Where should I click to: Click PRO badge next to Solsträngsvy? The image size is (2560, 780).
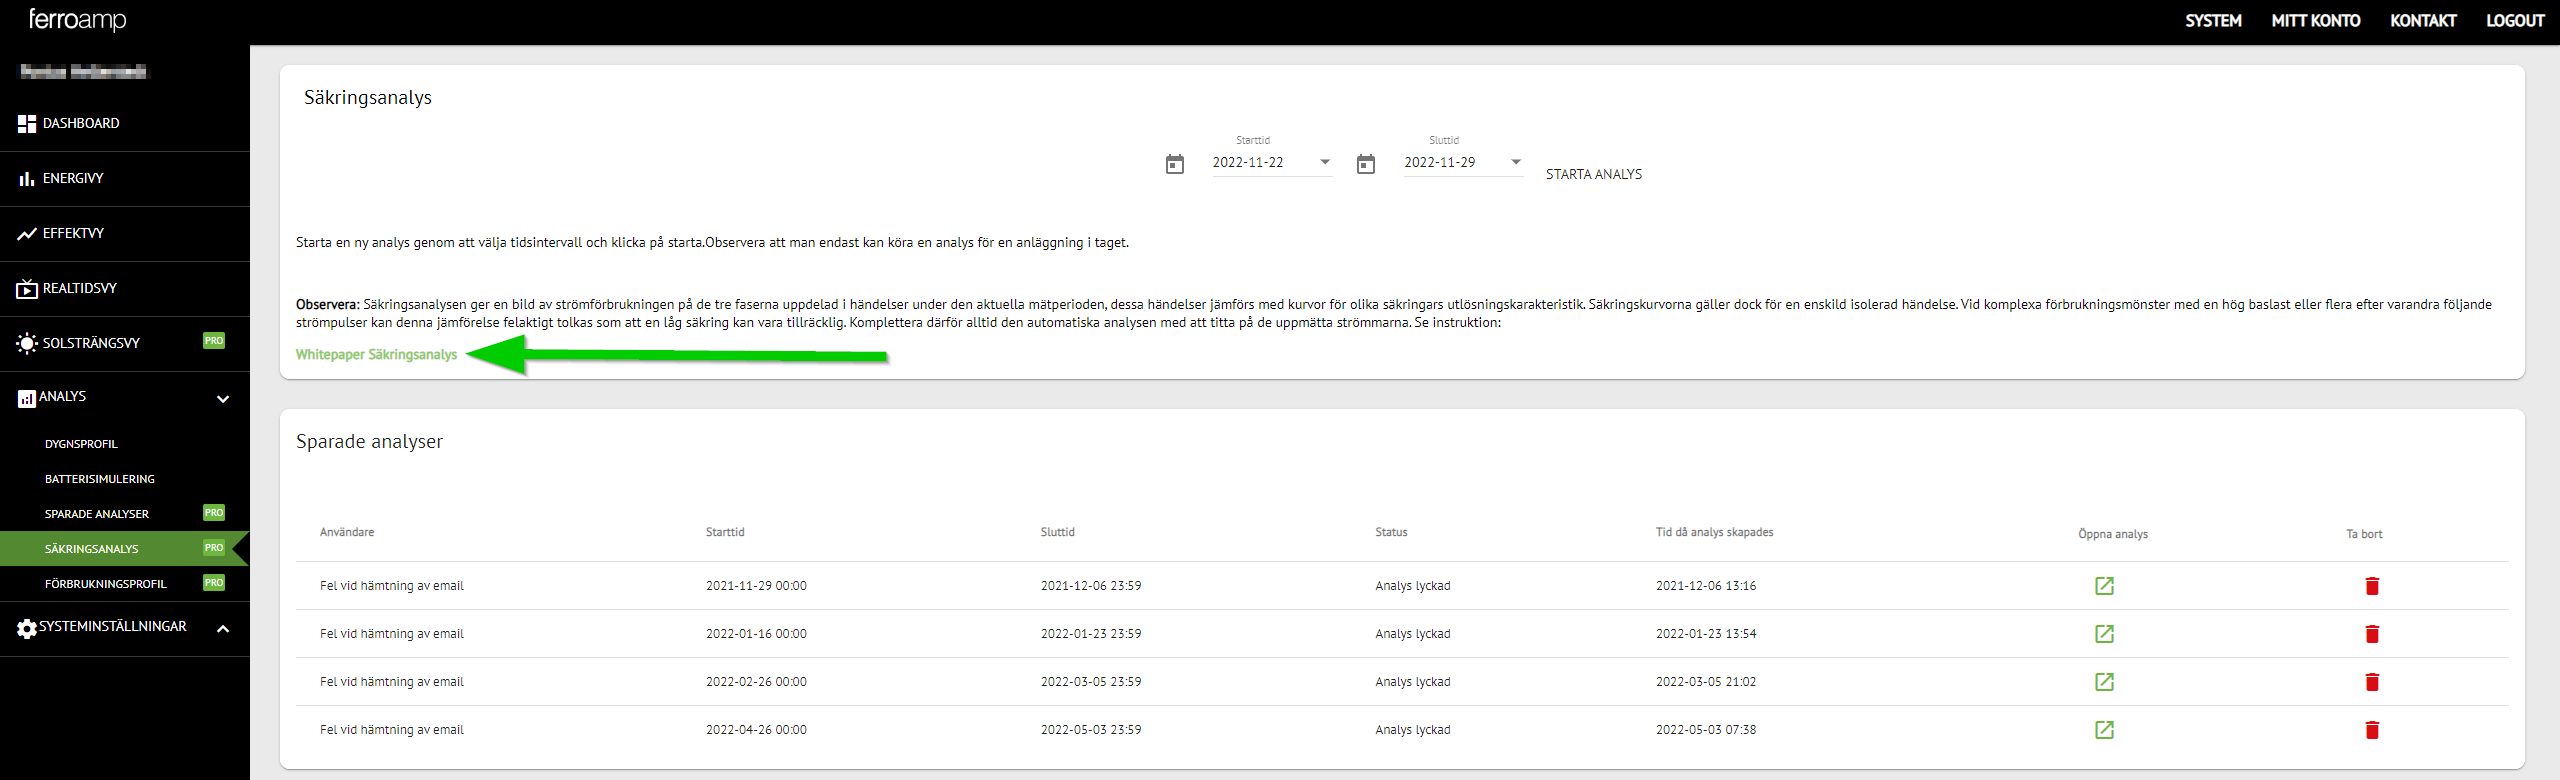[214, 341]
